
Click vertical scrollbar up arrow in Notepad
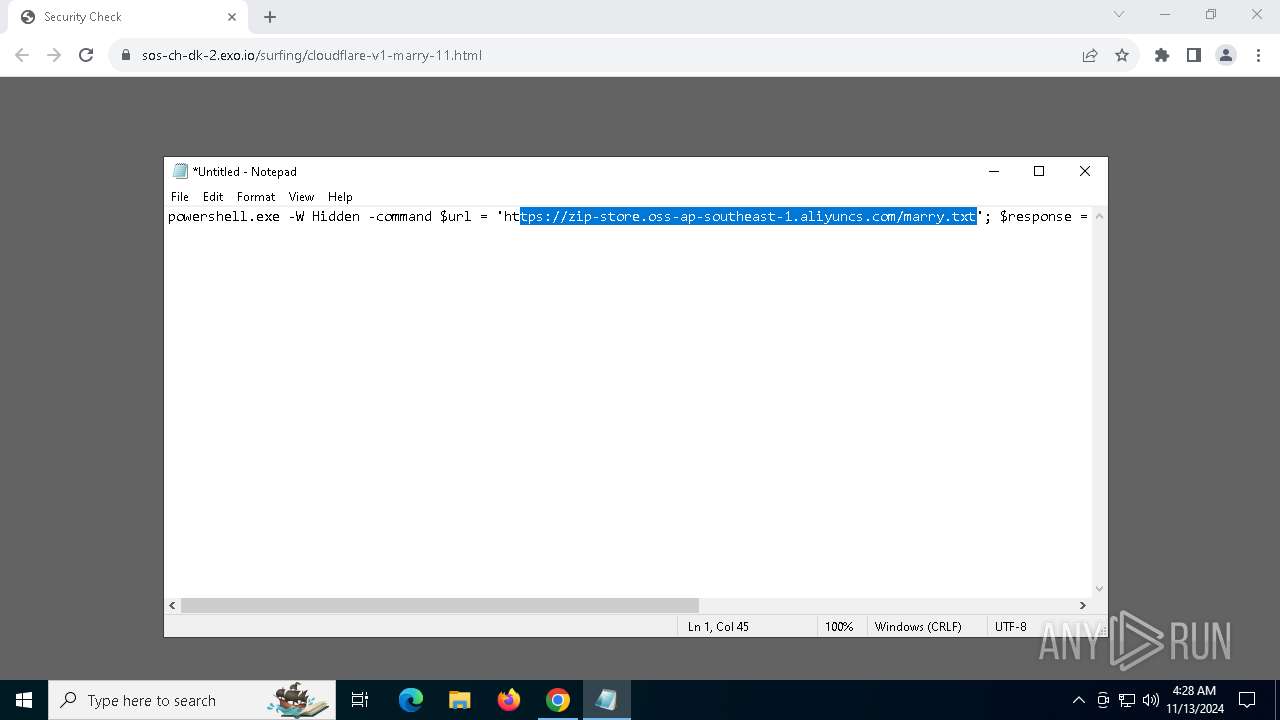(1099, 215)
